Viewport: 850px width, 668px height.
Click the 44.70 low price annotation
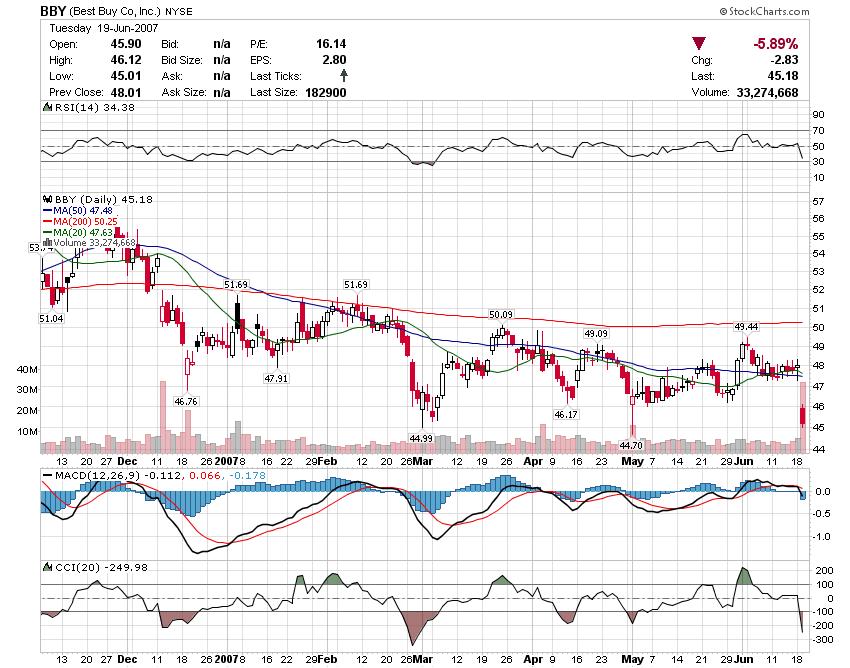(631, 445)
